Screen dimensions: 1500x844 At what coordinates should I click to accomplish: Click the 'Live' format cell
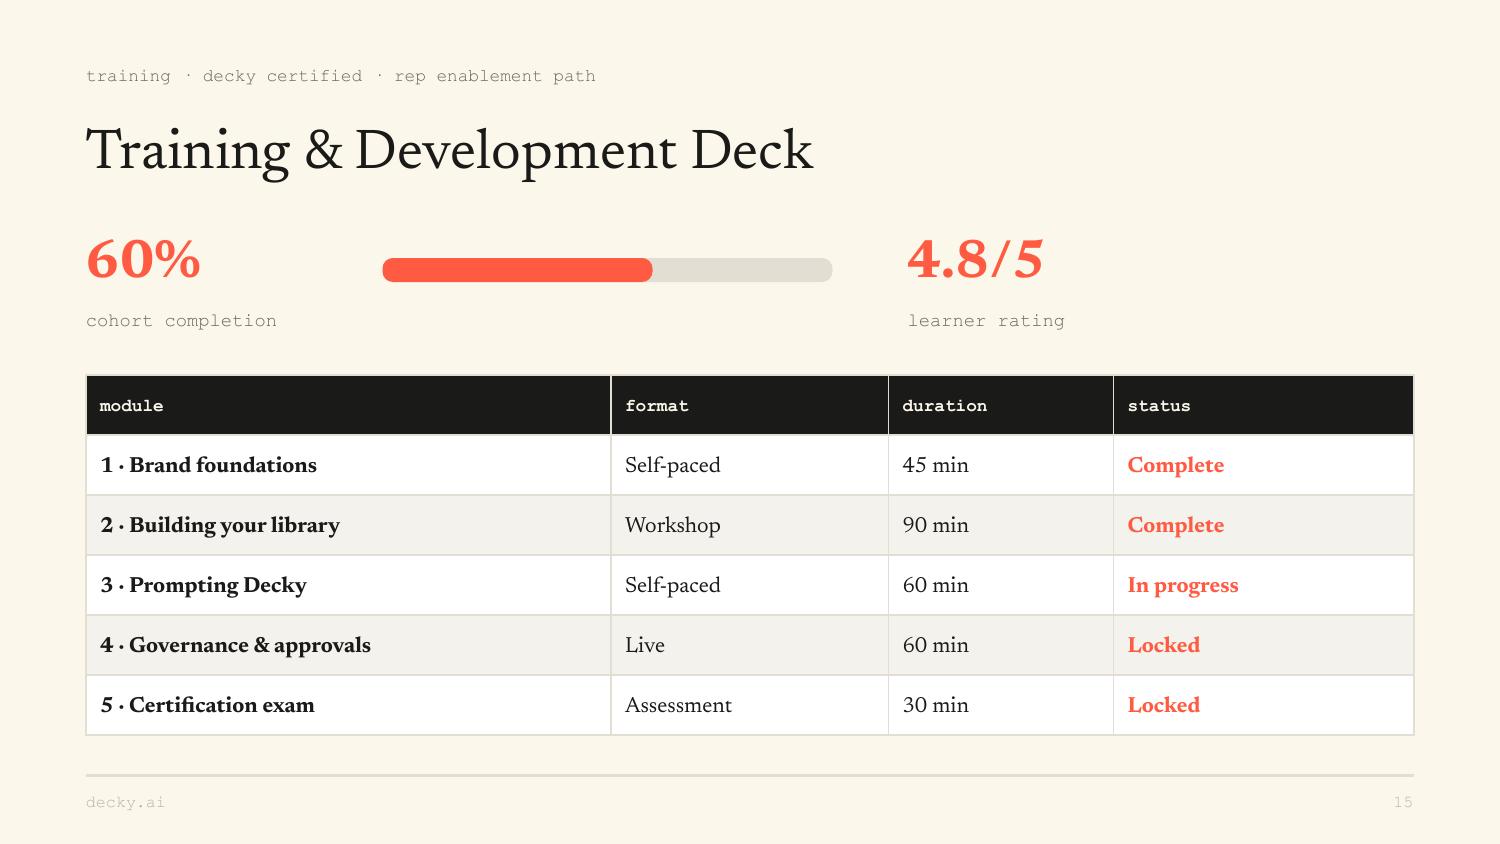749,645
